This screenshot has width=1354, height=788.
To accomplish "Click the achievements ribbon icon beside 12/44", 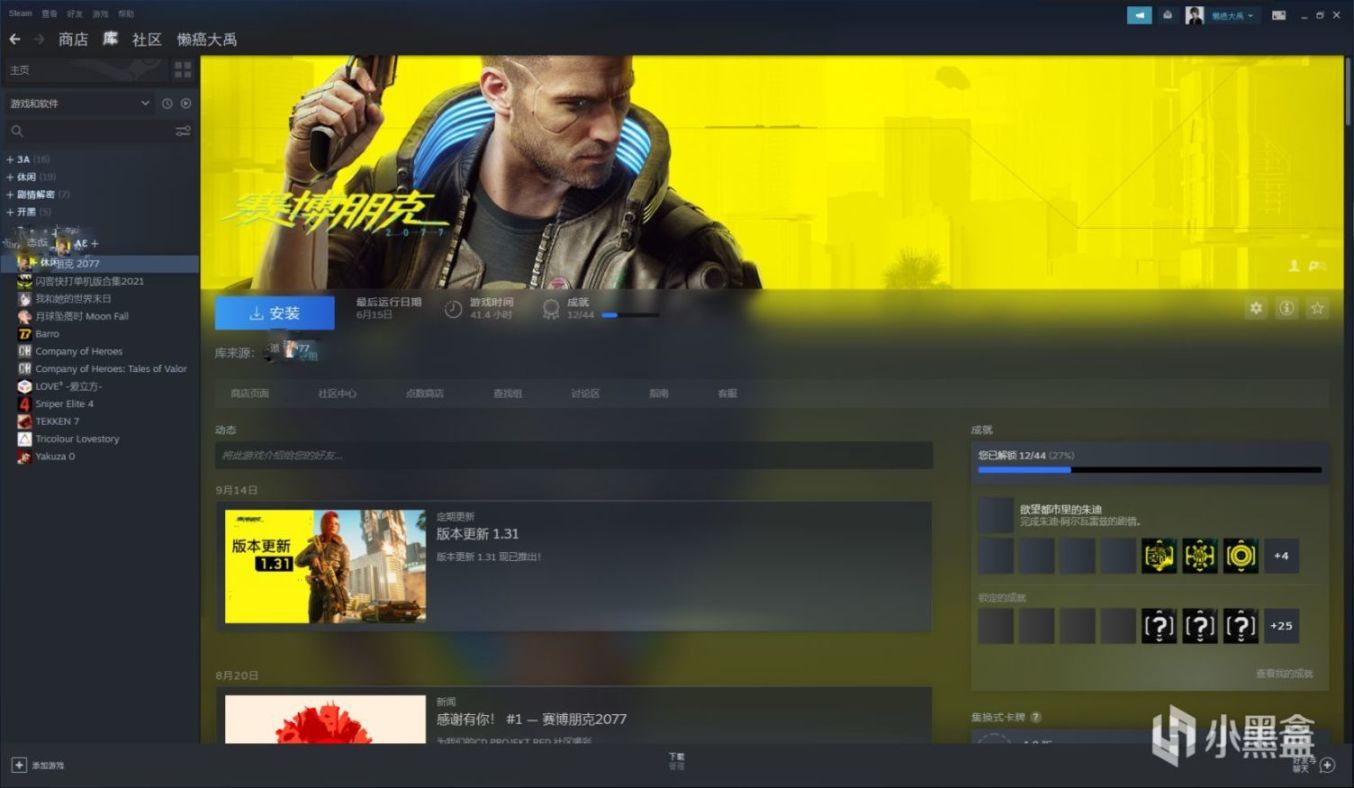I will click(551, 308).
